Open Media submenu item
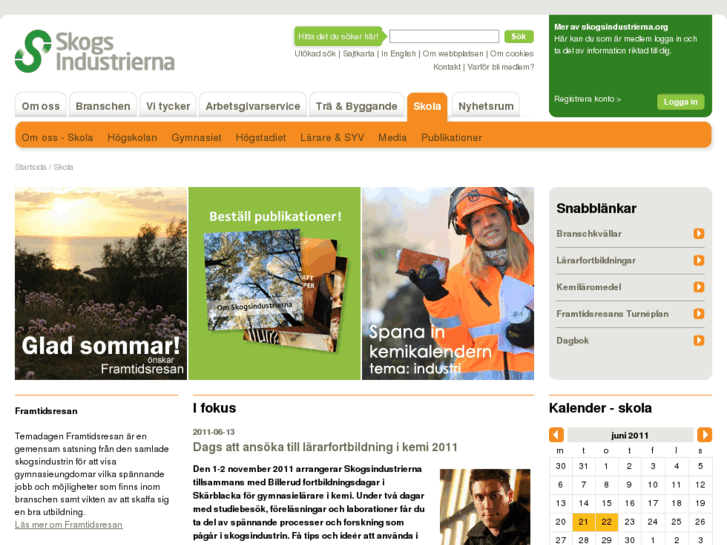This screenshot has width=727, height=545. pyautogui.click(x=392, y=138)
